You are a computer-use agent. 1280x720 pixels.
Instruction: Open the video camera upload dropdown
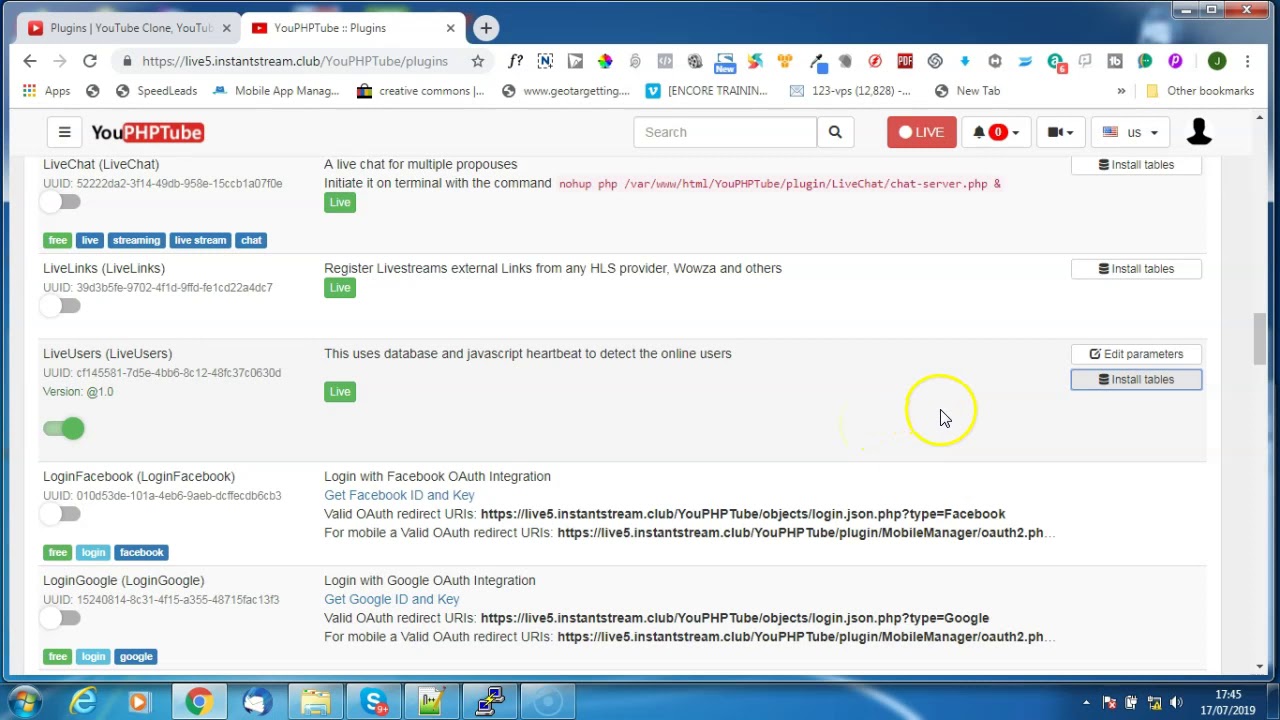(1060, 132)
